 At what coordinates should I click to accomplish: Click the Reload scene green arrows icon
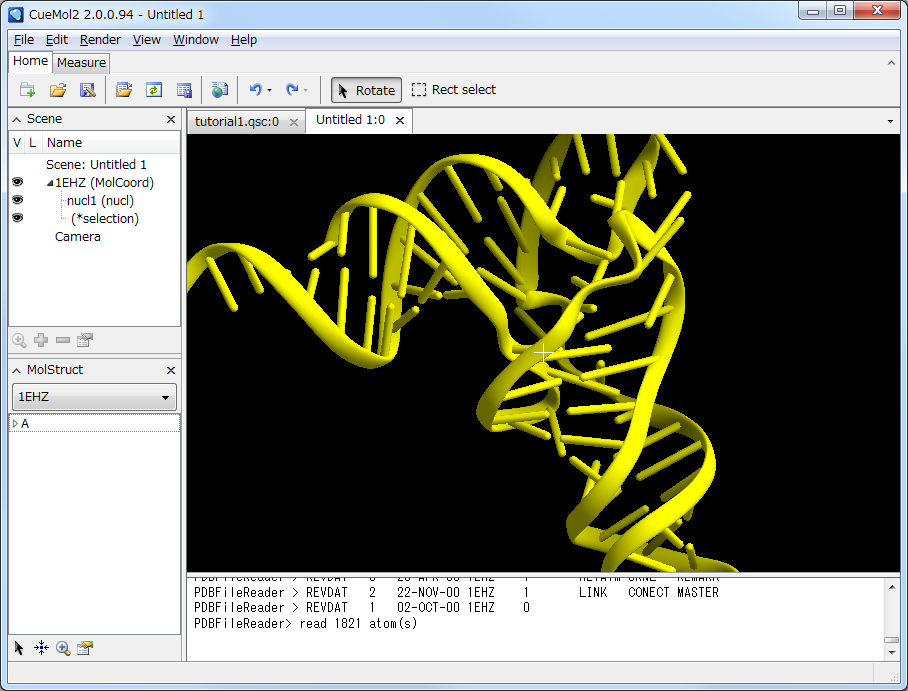[154, 90]
